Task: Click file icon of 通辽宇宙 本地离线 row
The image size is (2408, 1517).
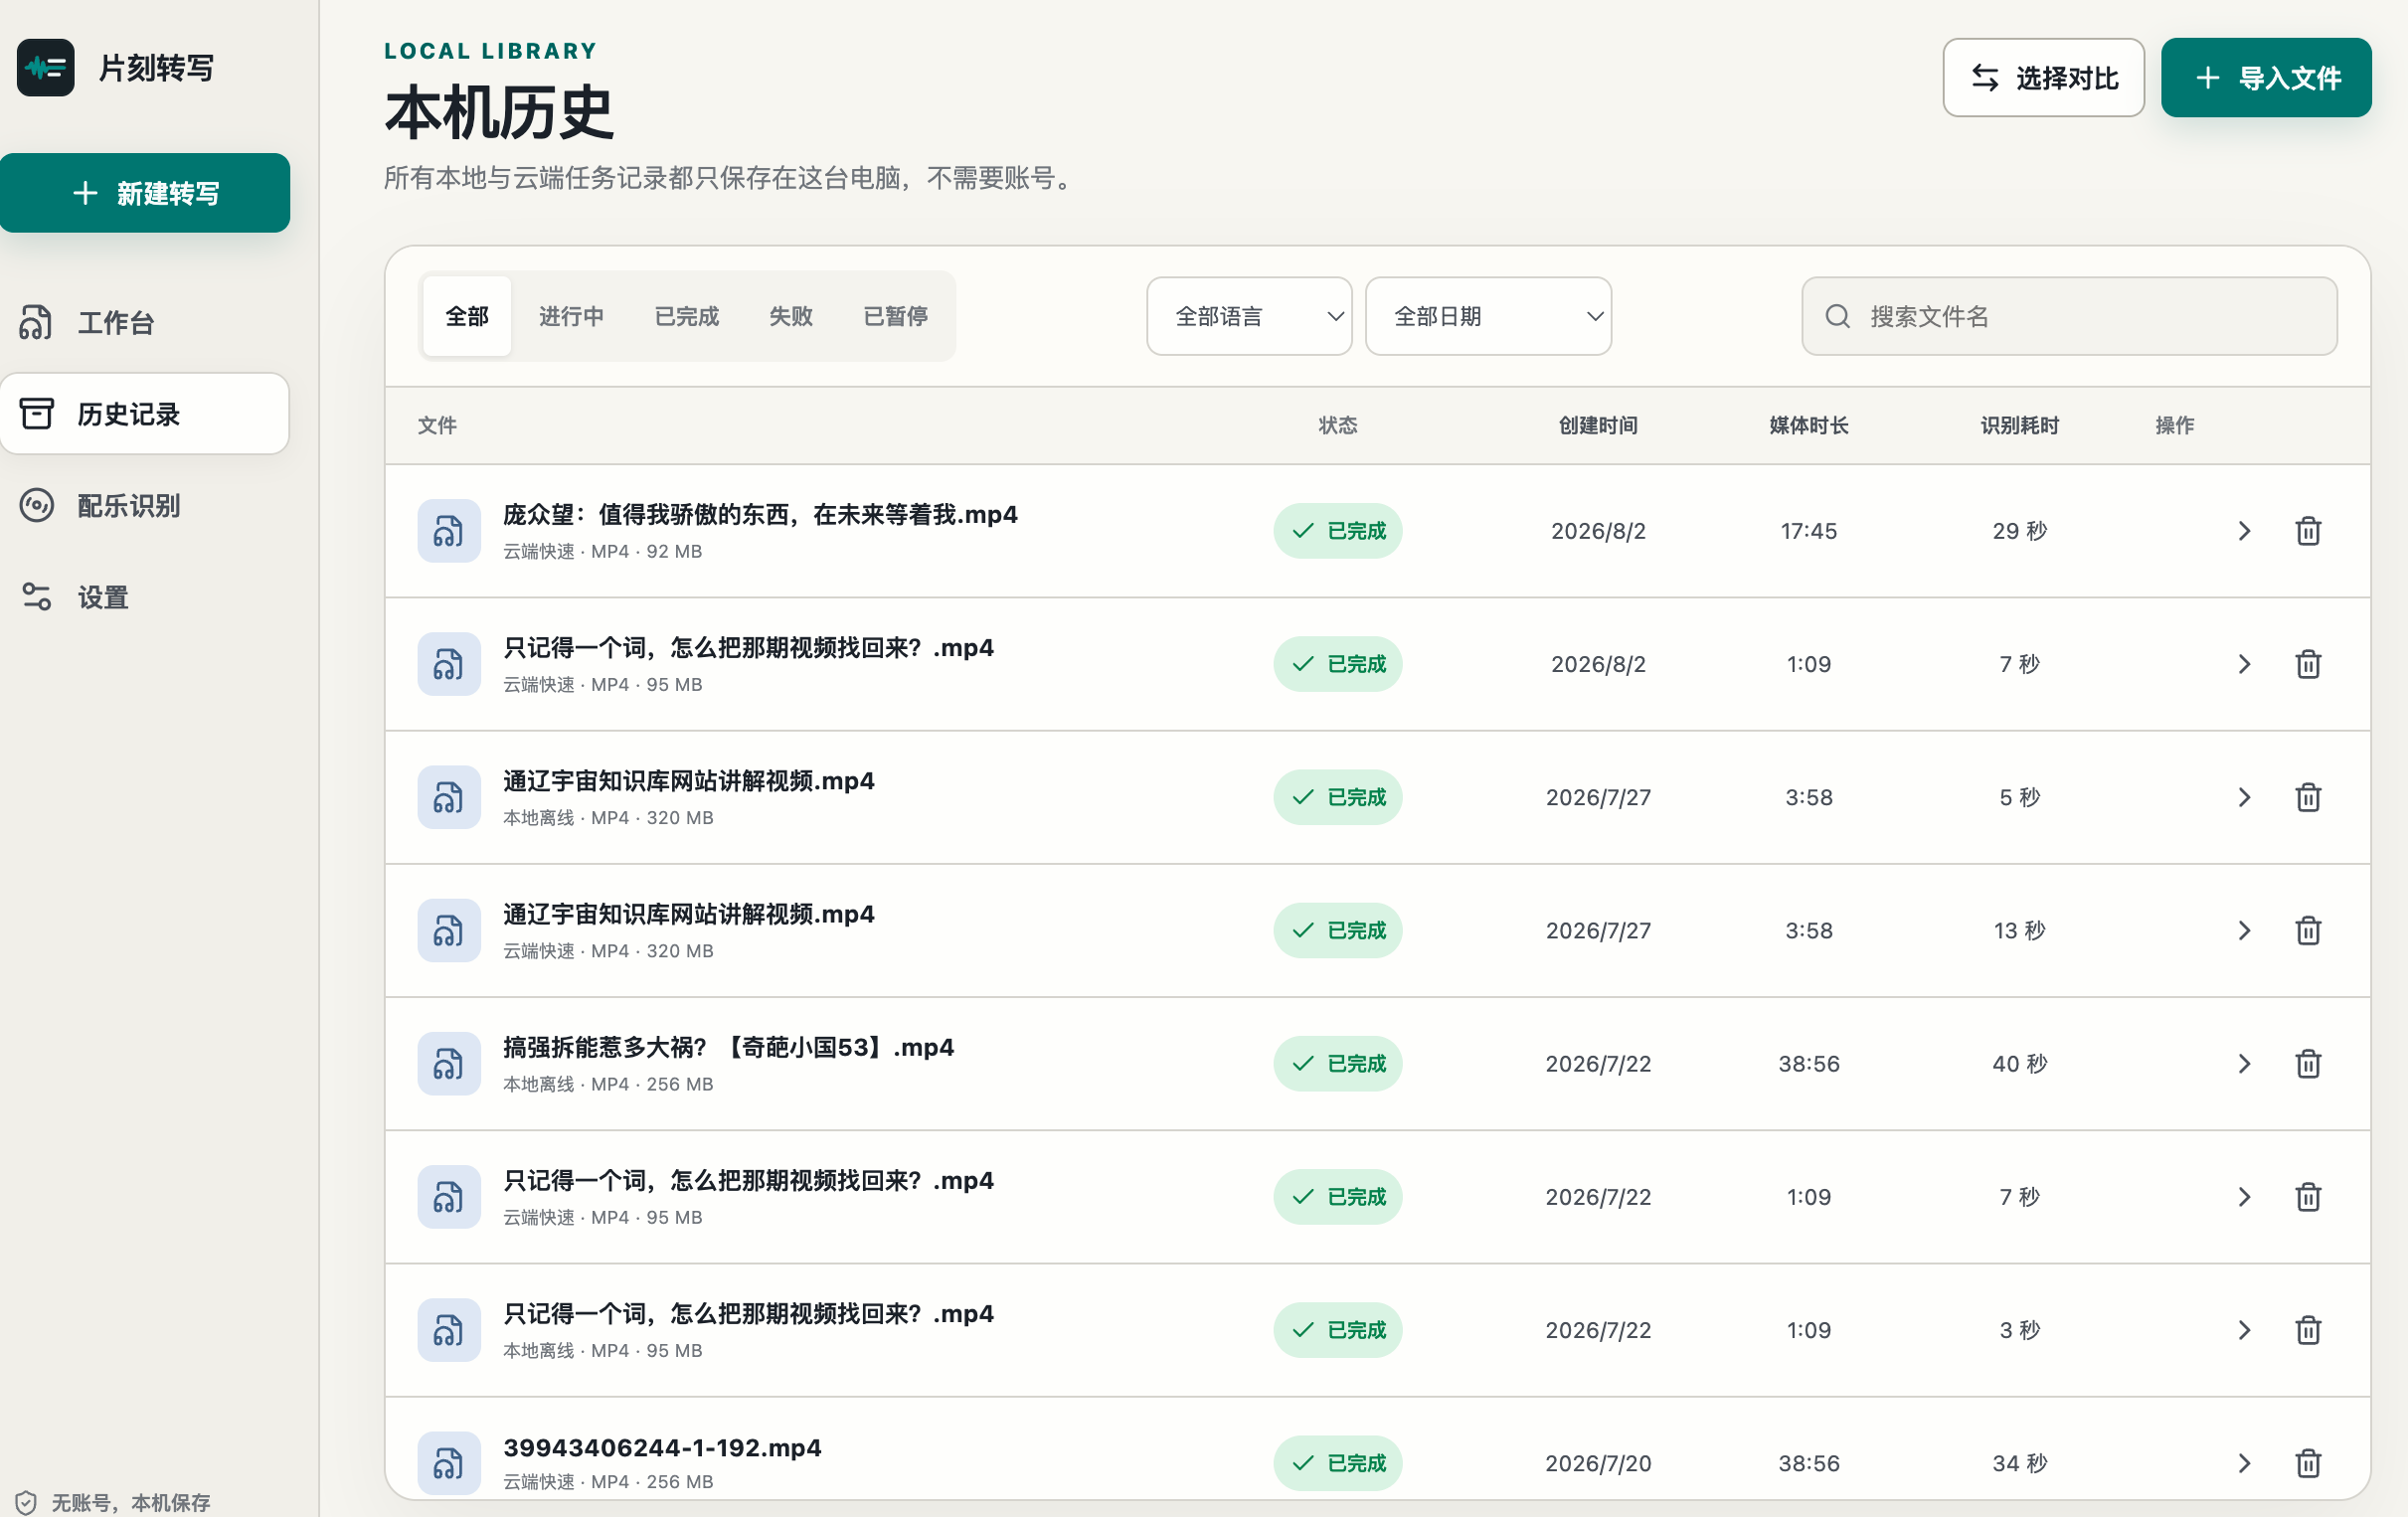Action: (x=449, y=797)
